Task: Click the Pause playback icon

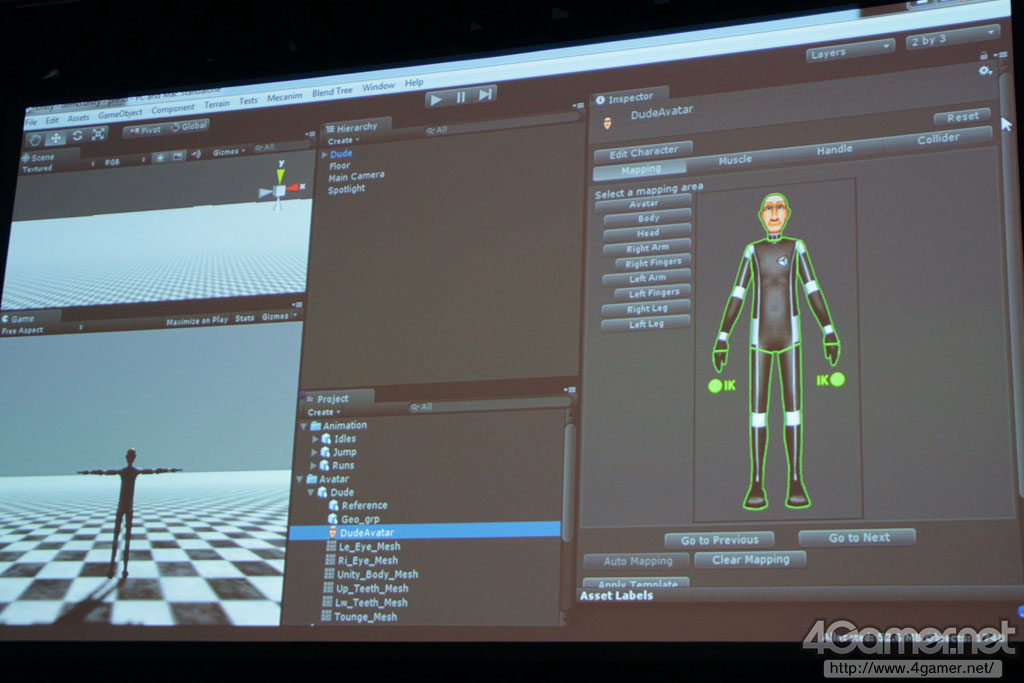Action: tap(461, 97)
